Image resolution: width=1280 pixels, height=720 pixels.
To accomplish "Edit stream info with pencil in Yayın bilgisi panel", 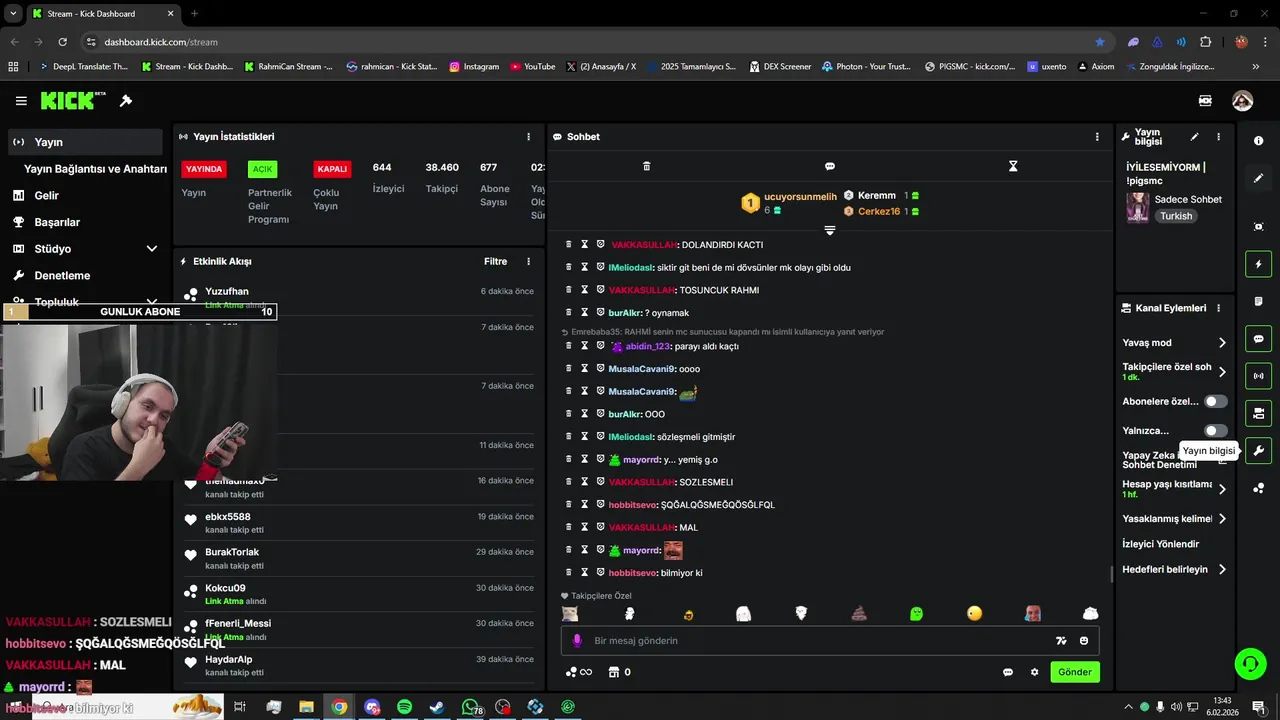I will pyautogui.click(x=1194, y=137).
